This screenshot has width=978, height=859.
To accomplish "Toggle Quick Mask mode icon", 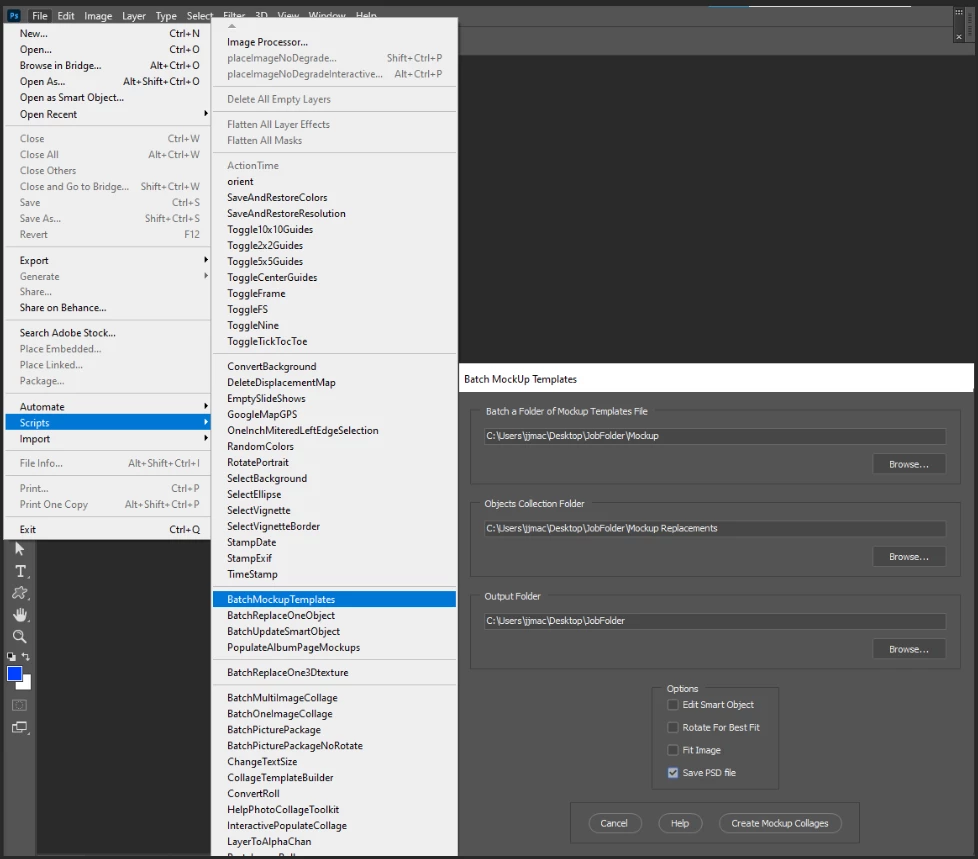I will pos(19,706).
